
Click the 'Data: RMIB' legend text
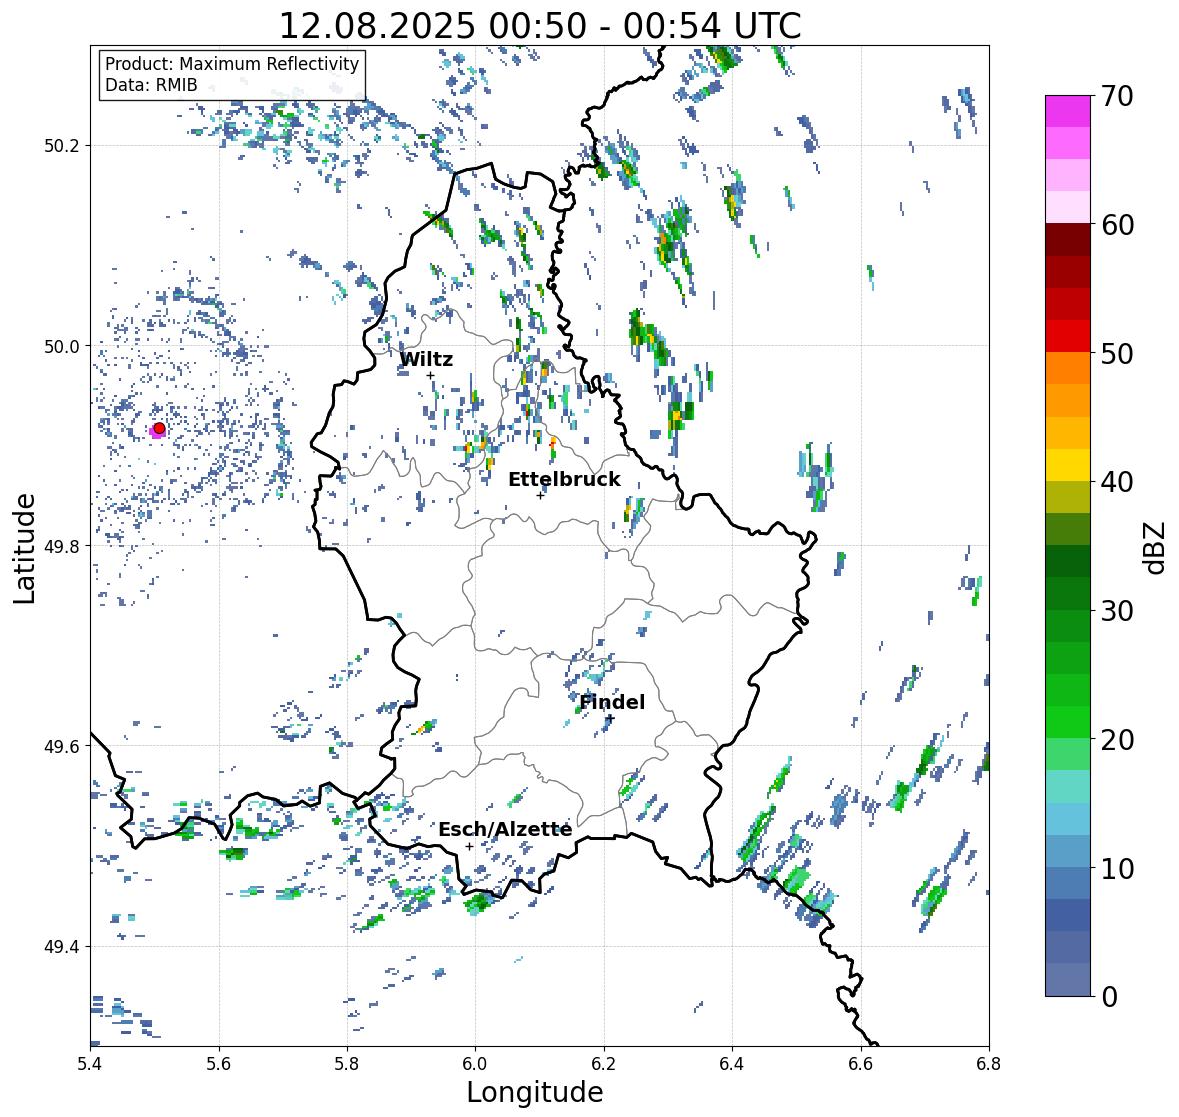click(x=151, y=85)
